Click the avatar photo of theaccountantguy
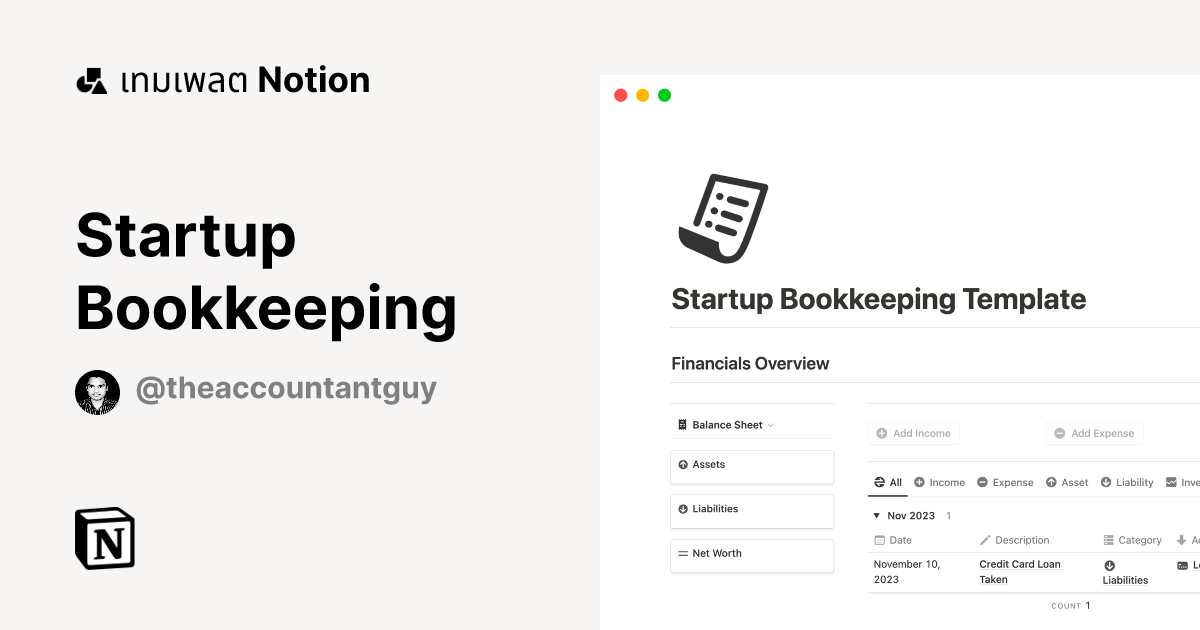 (x=97, y=391)
